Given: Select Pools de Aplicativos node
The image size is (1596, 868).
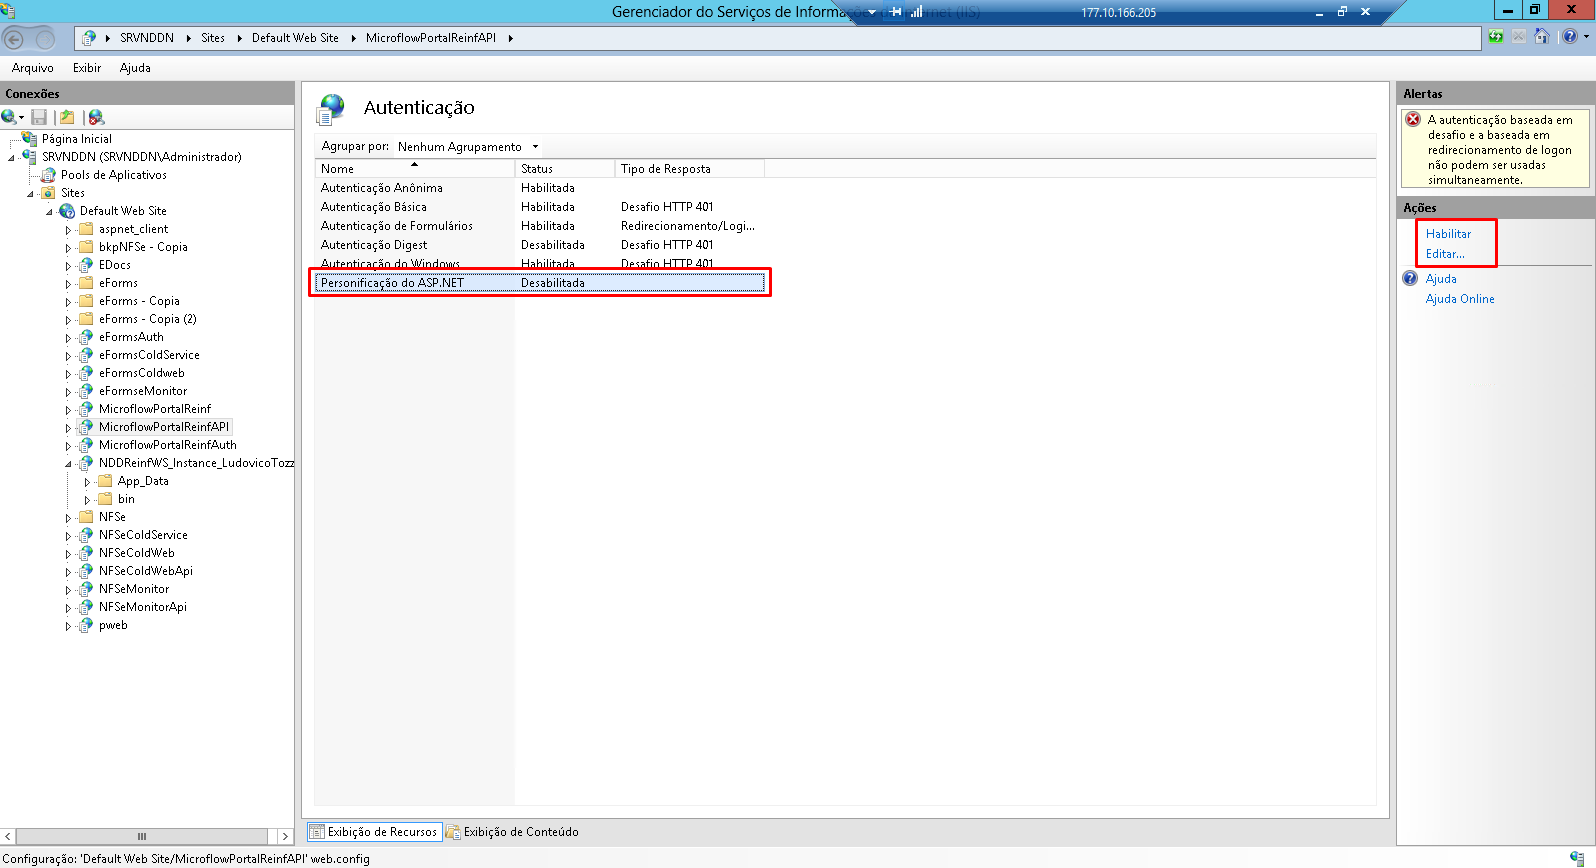Looking at the screenshot, I should (113, 175).
